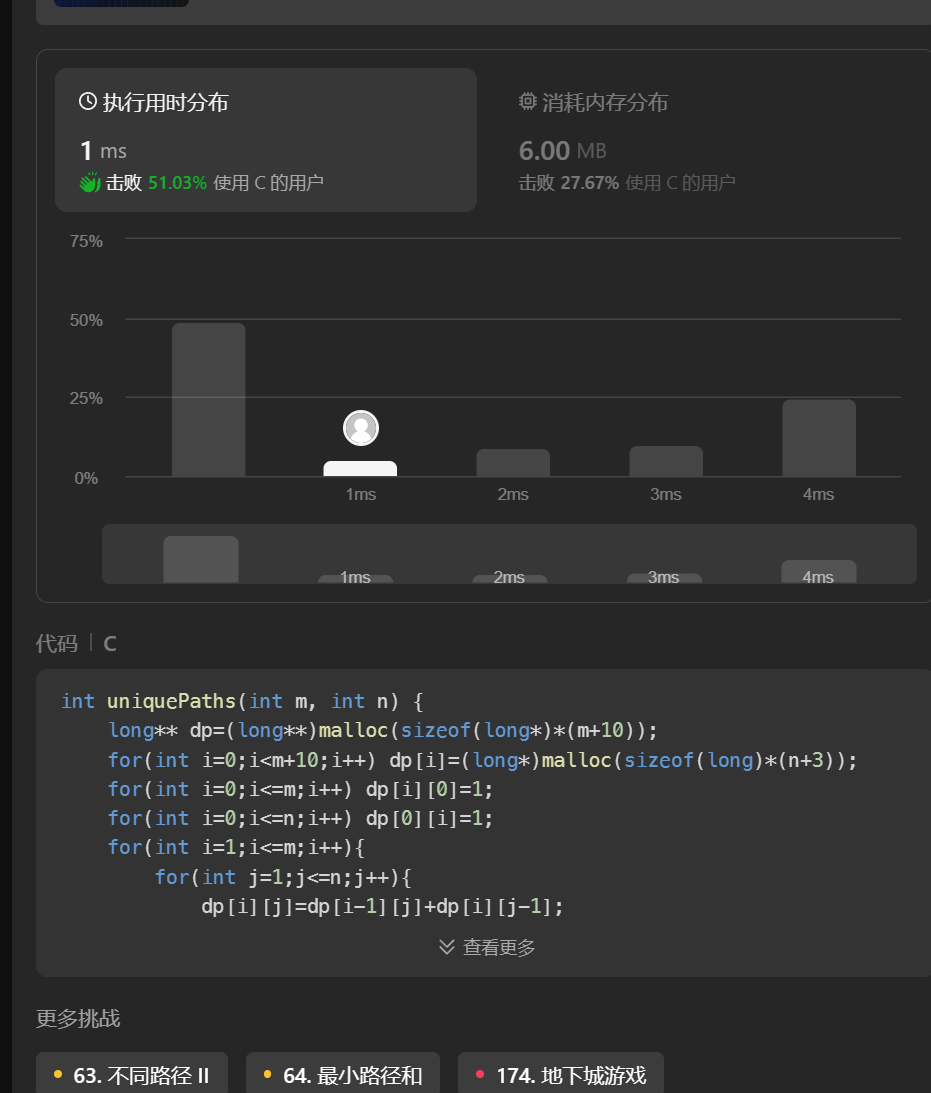The height and width of the screenshot is (1093, 931).
Task: Click the green clapping hands icon
Action: [90, 183]
